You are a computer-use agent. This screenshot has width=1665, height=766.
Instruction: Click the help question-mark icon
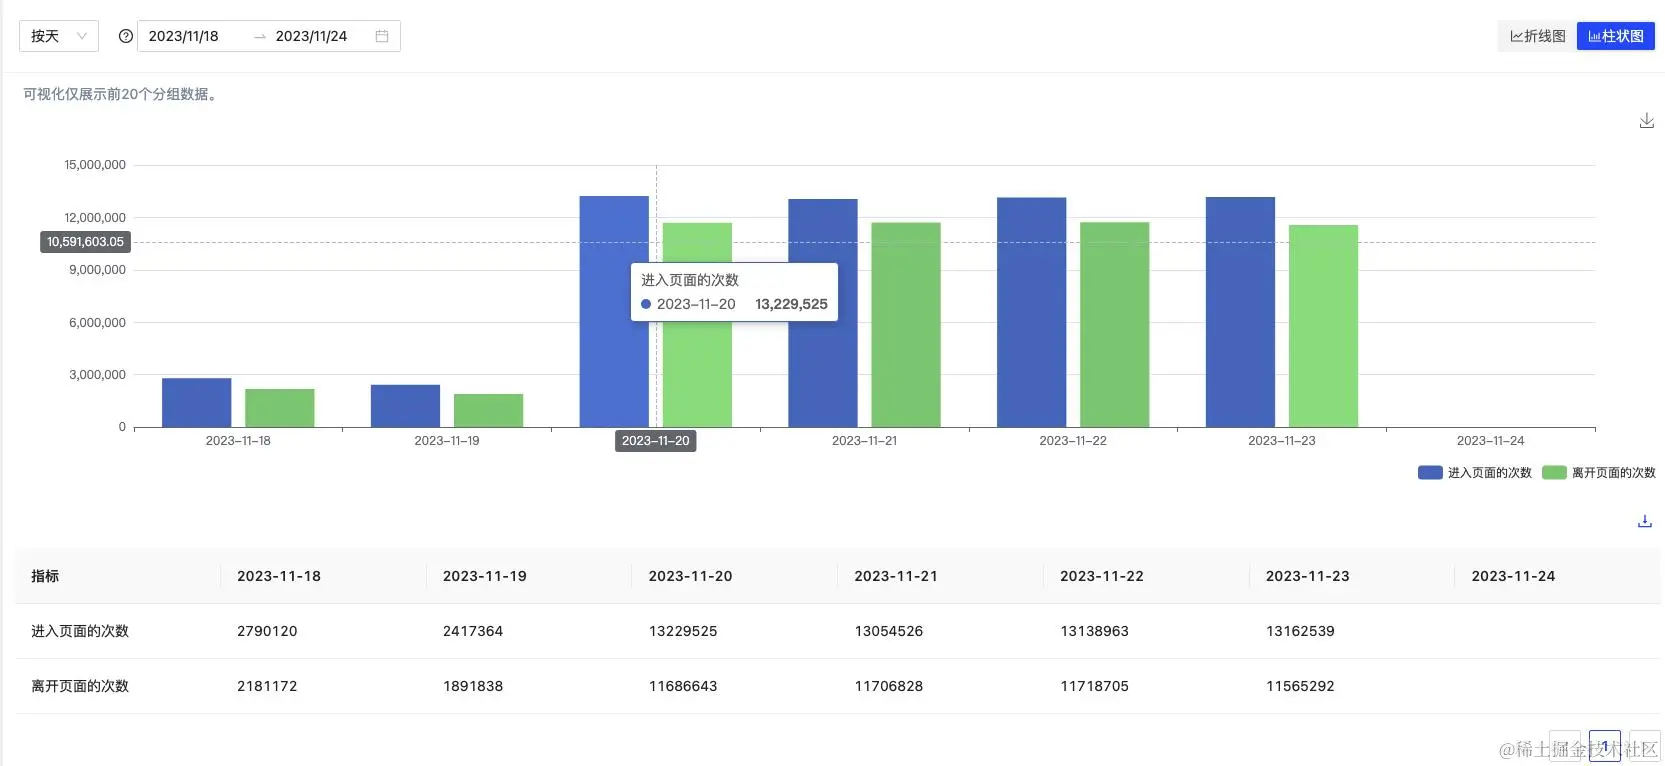125,36
